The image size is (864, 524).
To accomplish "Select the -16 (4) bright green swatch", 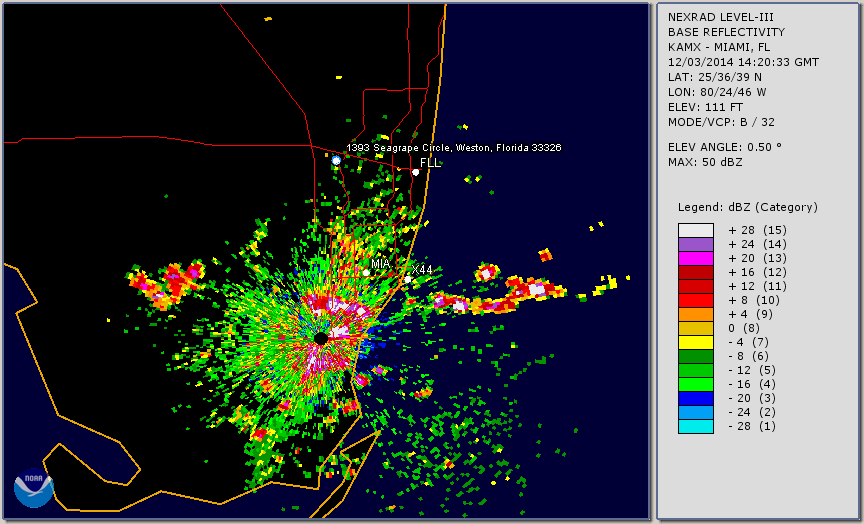I will (696, 385).
